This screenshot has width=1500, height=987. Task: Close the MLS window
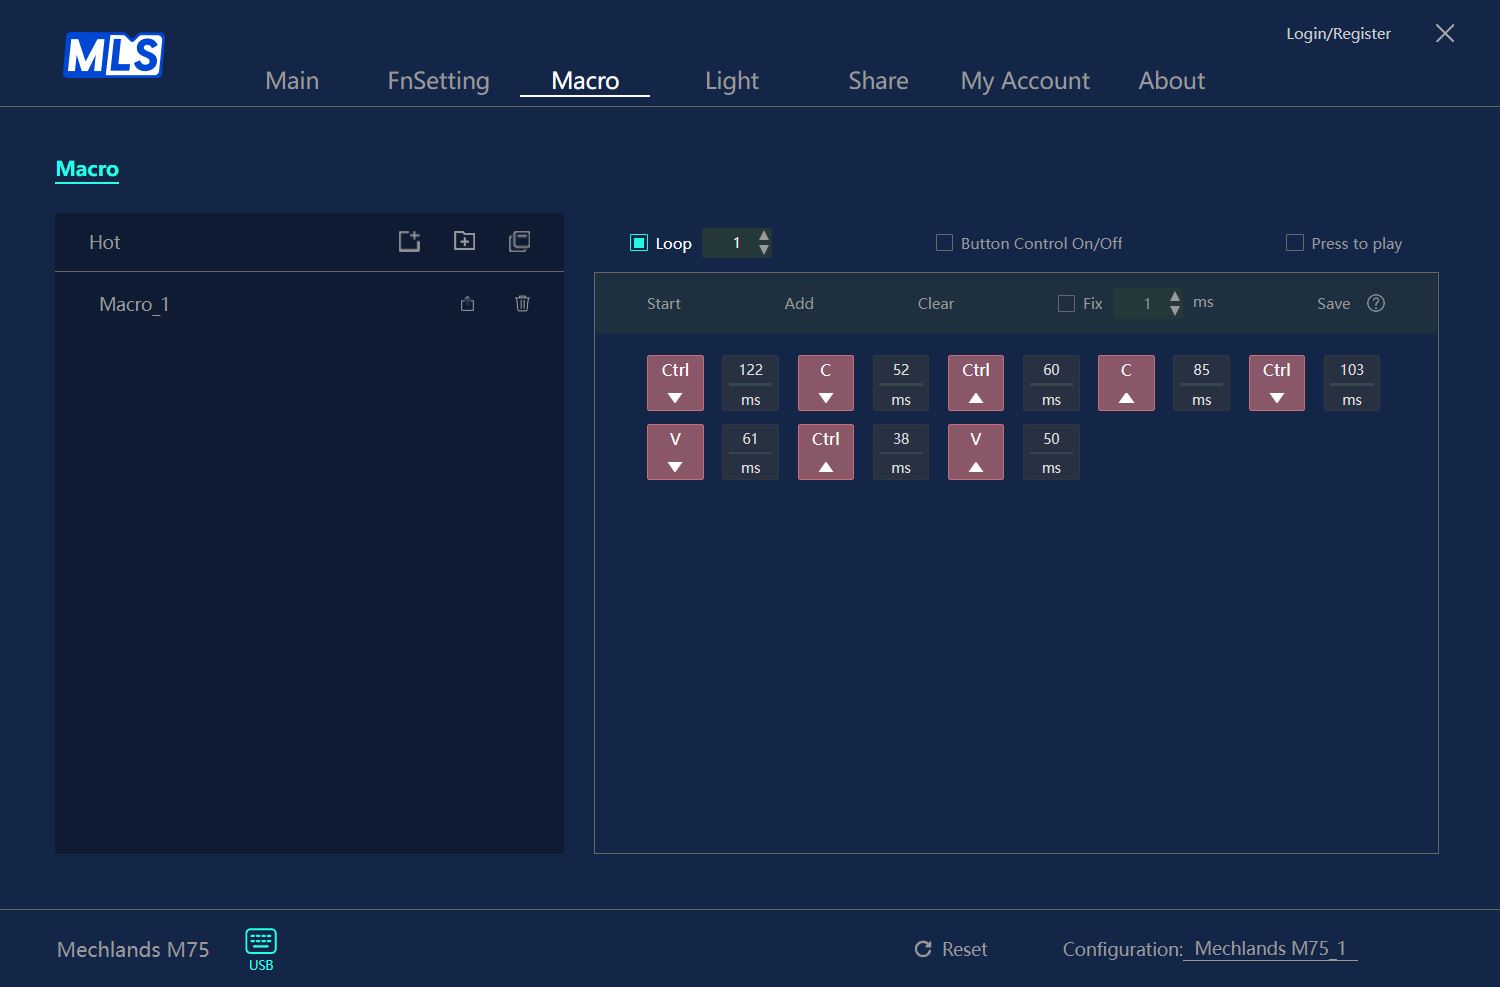(x=1445, y=33)
